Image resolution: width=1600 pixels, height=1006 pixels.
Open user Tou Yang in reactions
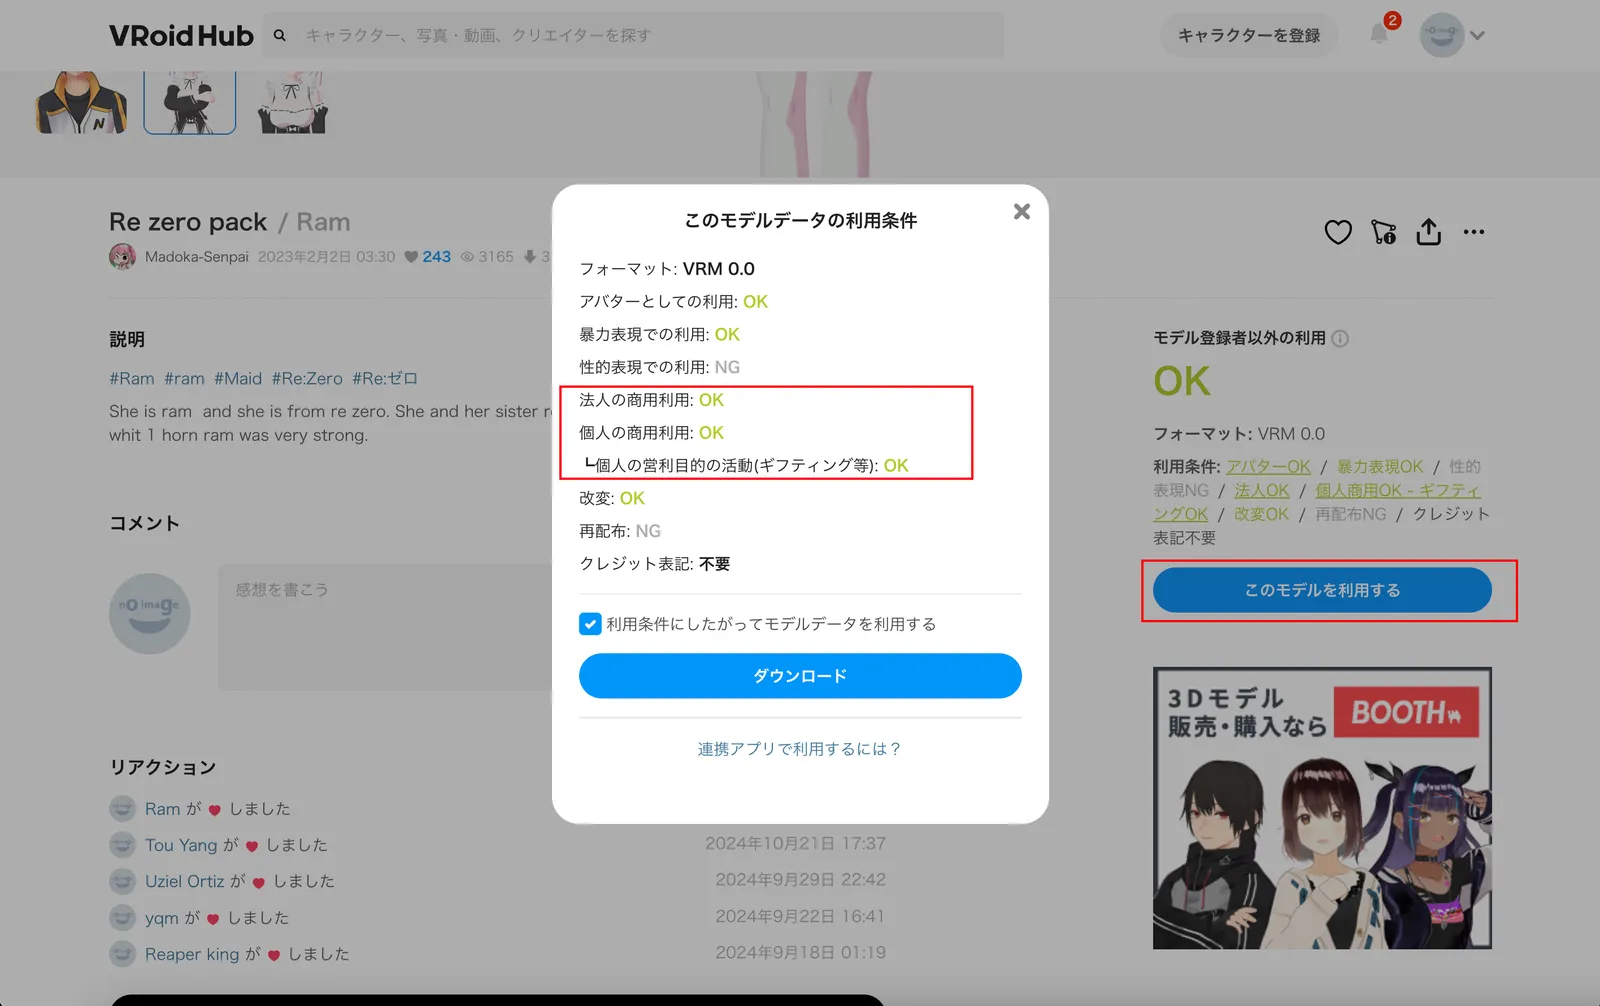tap(181, 845)
